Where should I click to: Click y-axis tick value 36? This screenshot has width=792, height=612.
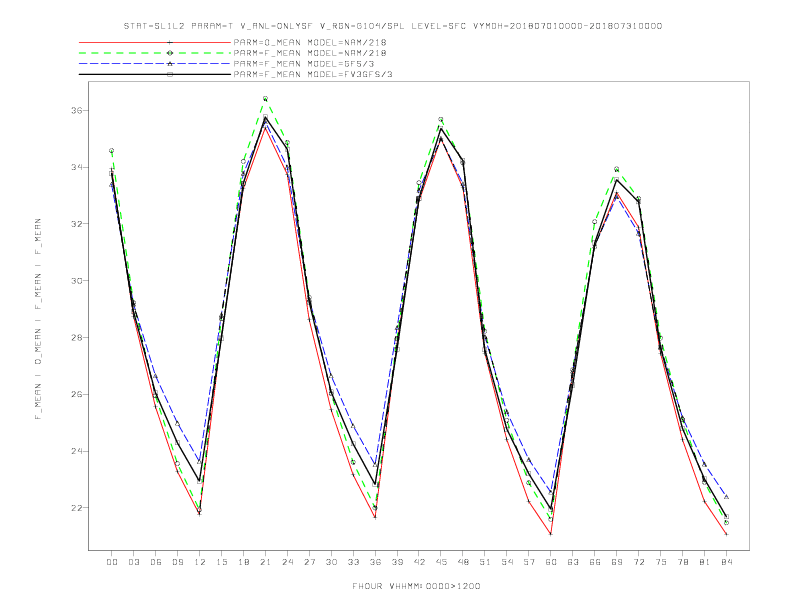[76, 110]
